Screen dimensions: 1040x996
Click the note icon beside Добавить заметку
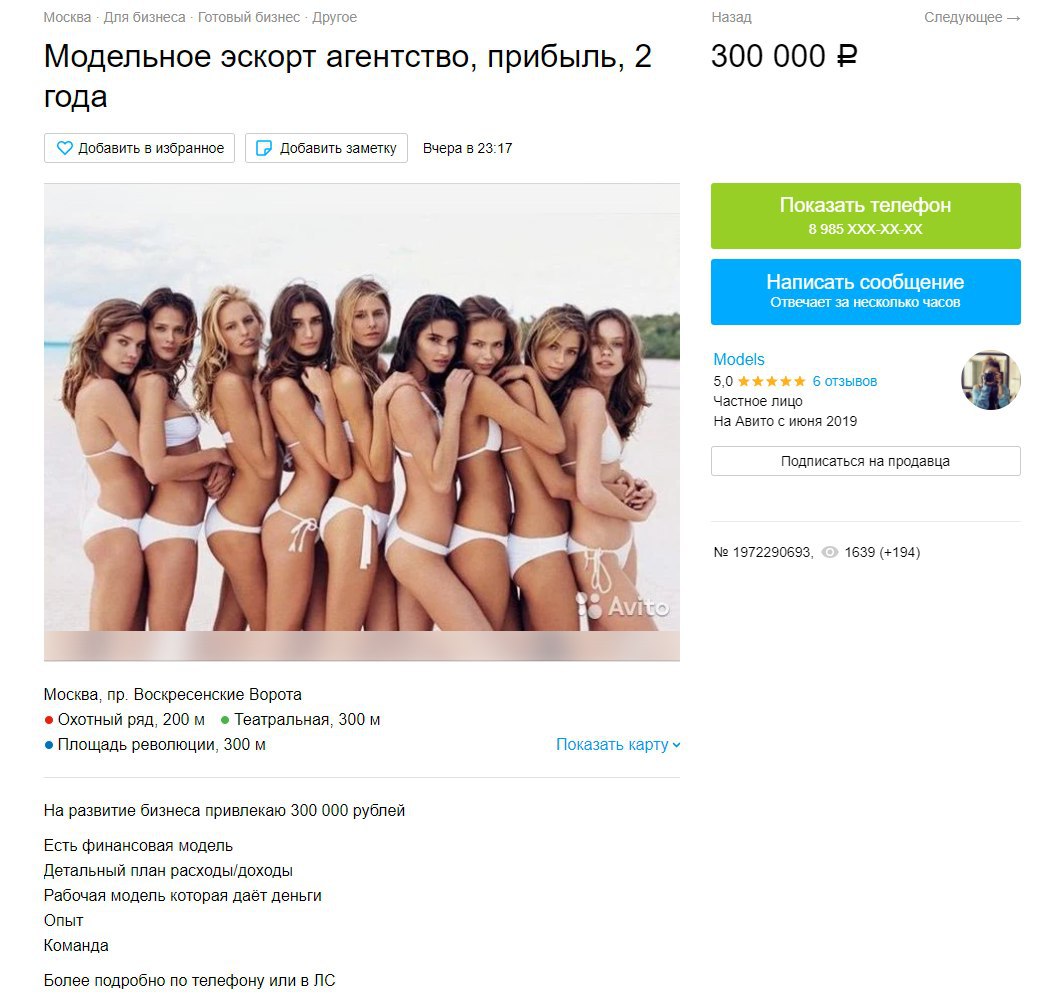264,148
